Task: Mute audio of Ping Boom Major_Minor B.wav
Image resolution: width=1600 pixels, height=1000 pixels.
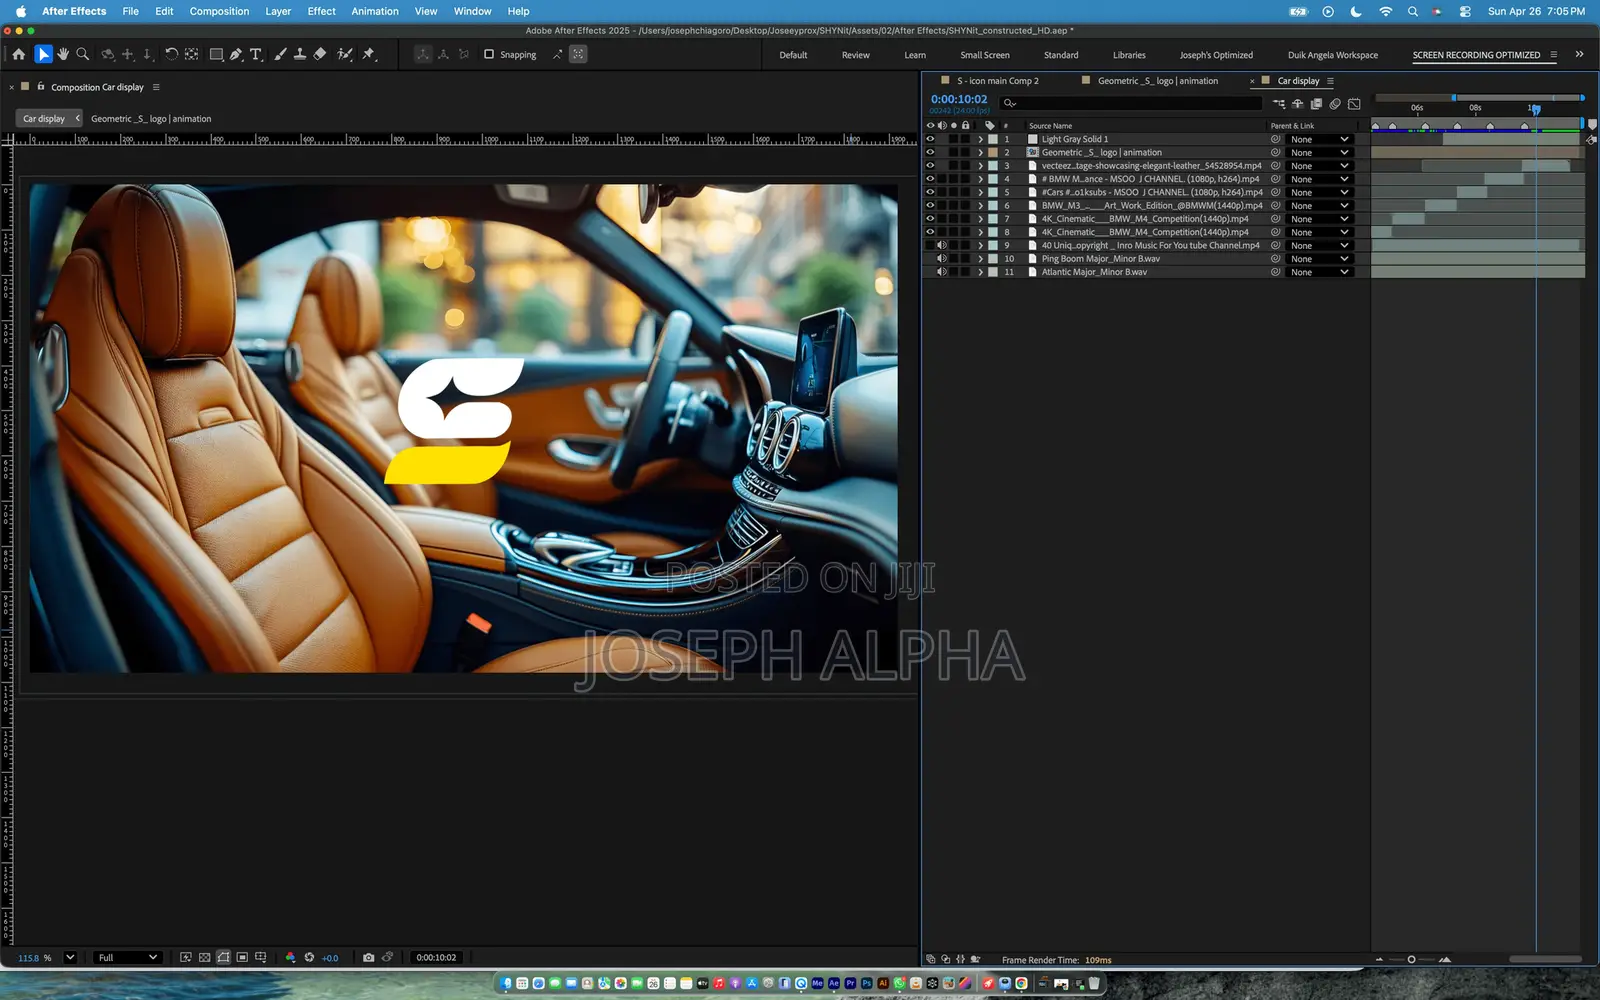Action: tap(941, 258)
